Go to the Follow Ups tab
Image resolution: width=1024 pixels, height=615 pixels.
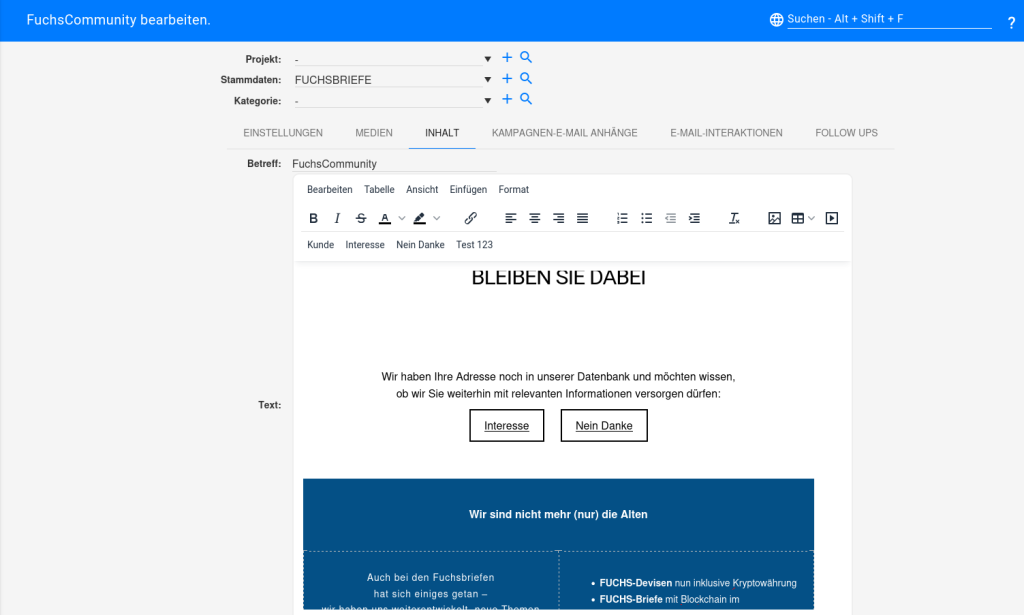point(846,133)
